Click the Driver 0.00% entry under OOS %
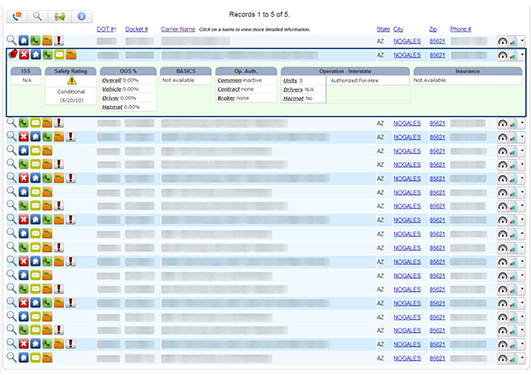Screen dimensions: 531x375 119,98
